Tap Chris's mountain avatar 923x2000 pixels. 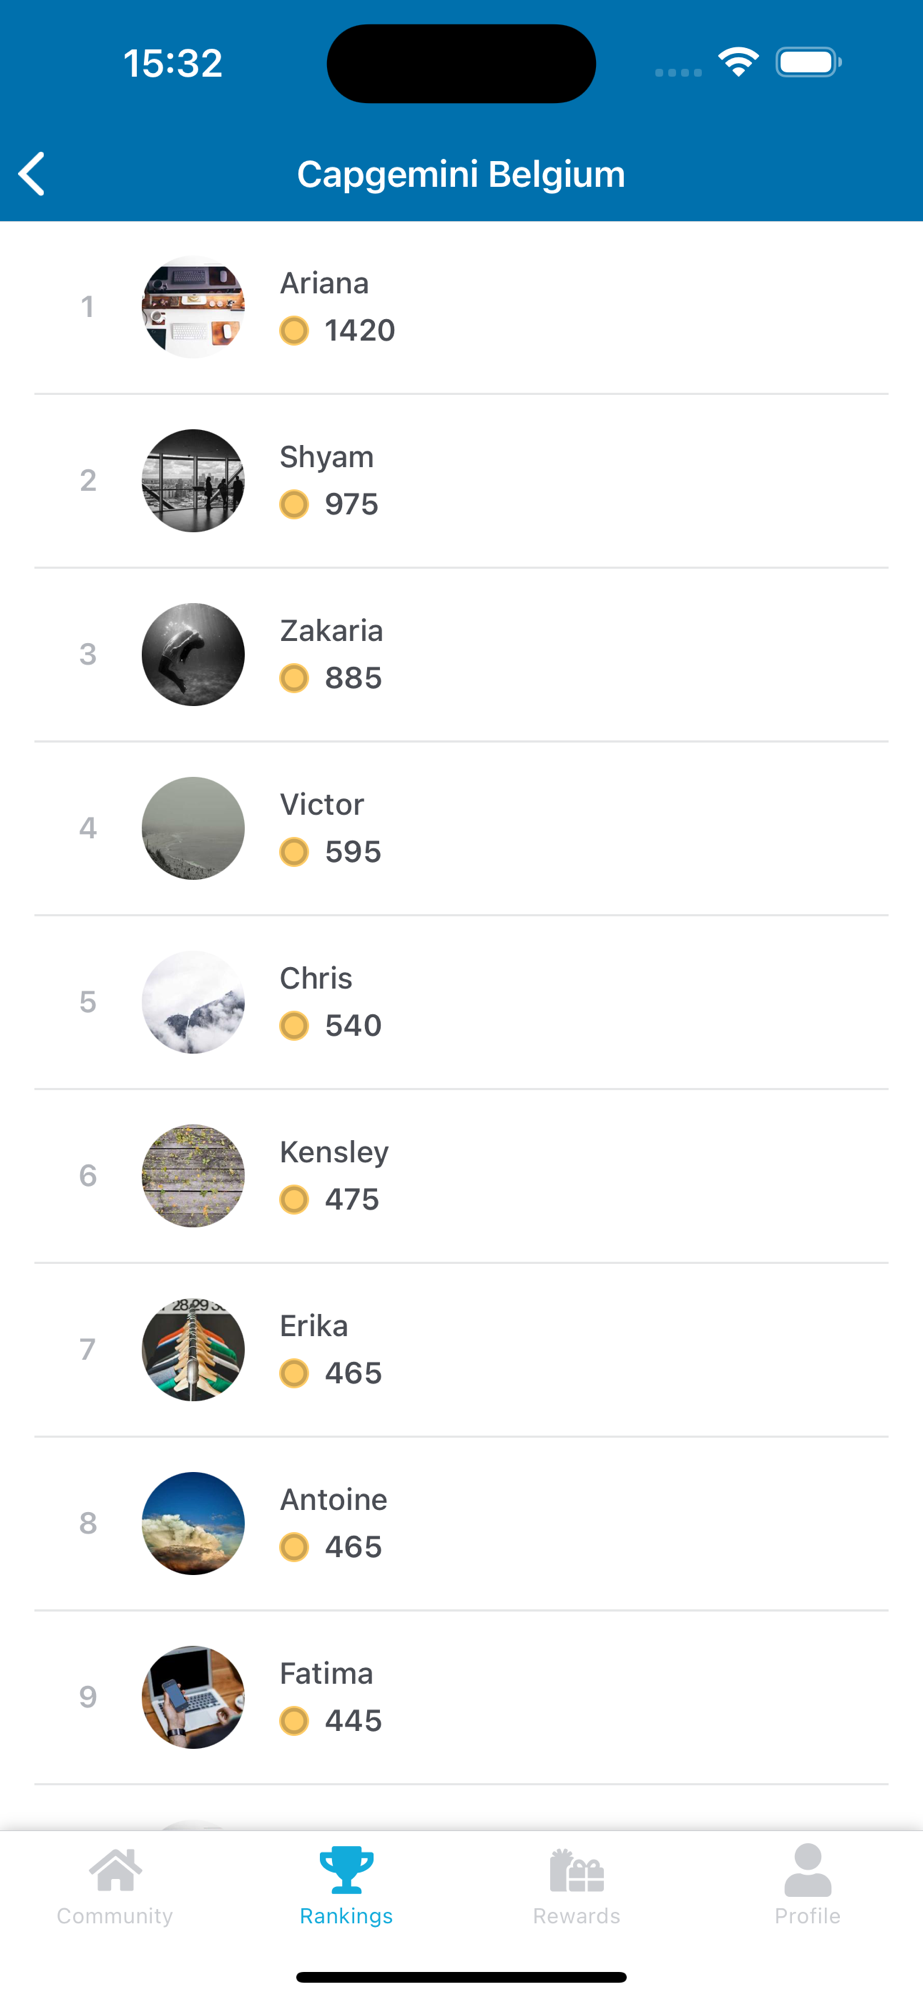[193, 1002]
